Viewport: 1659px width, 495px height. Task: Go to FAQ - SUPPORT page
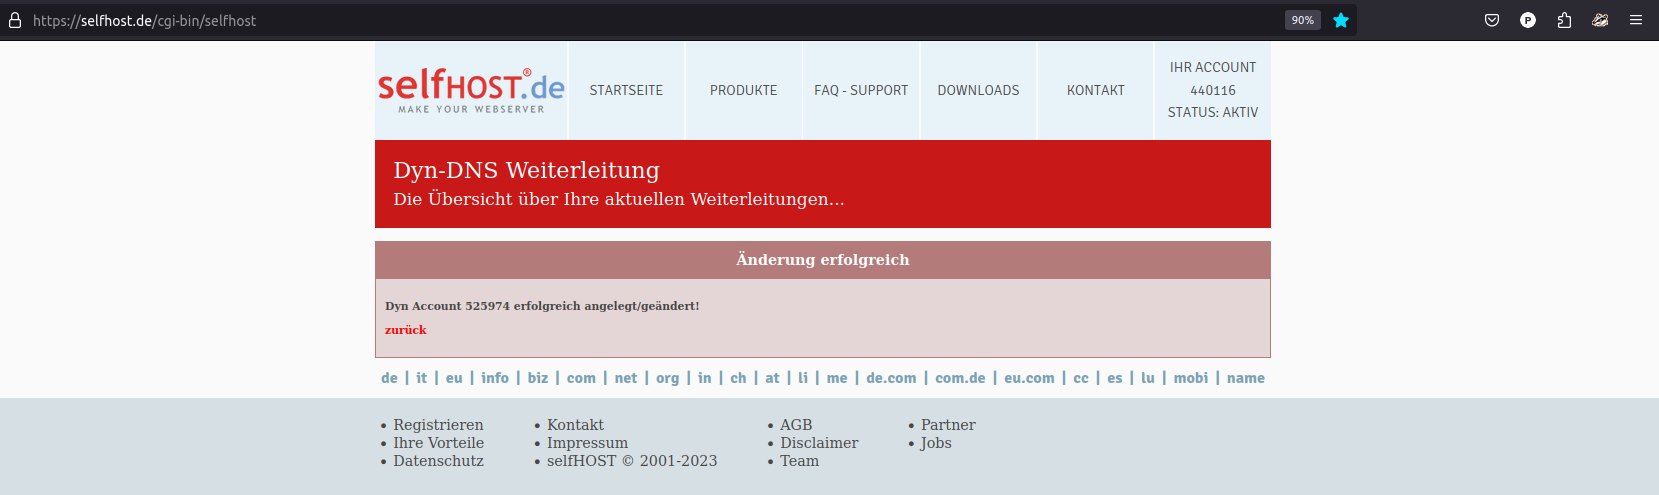(x=861, y=90)
